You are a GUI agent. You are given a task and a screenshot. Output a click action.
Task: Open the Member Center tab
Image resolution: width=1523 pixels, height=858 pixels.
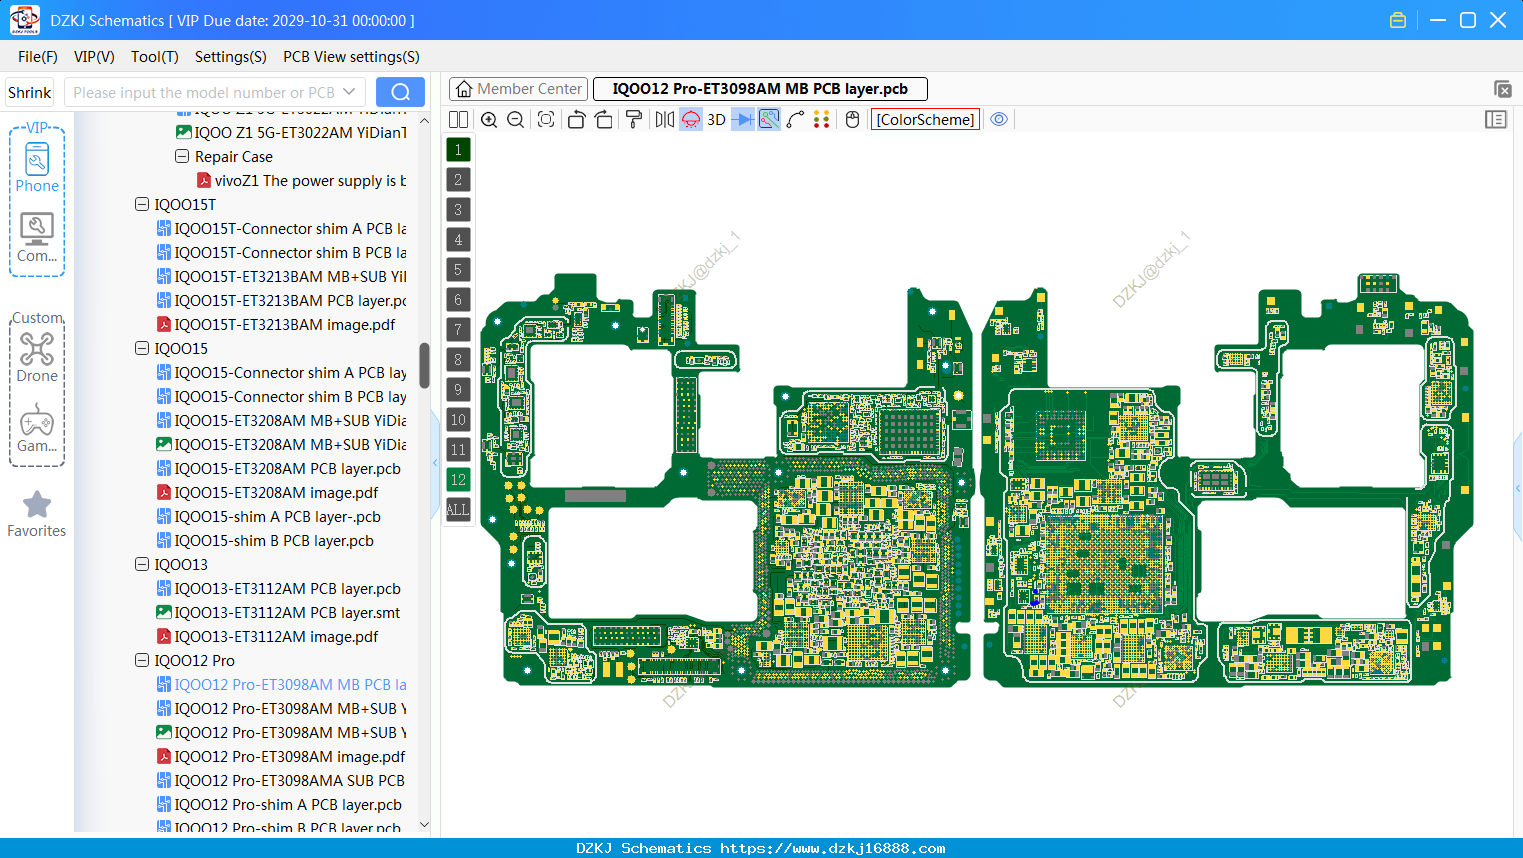pos(518,89)
